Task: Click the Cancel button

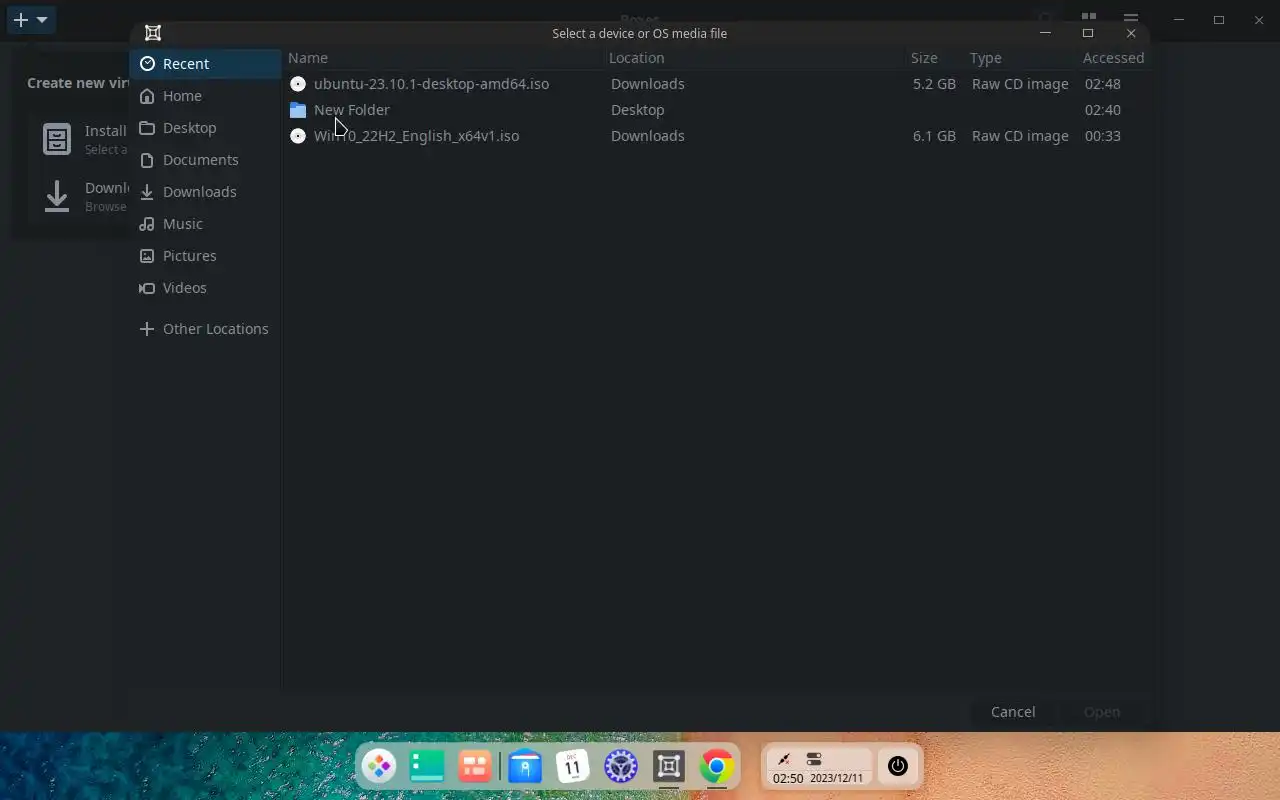Action: tap(1013, 712)
